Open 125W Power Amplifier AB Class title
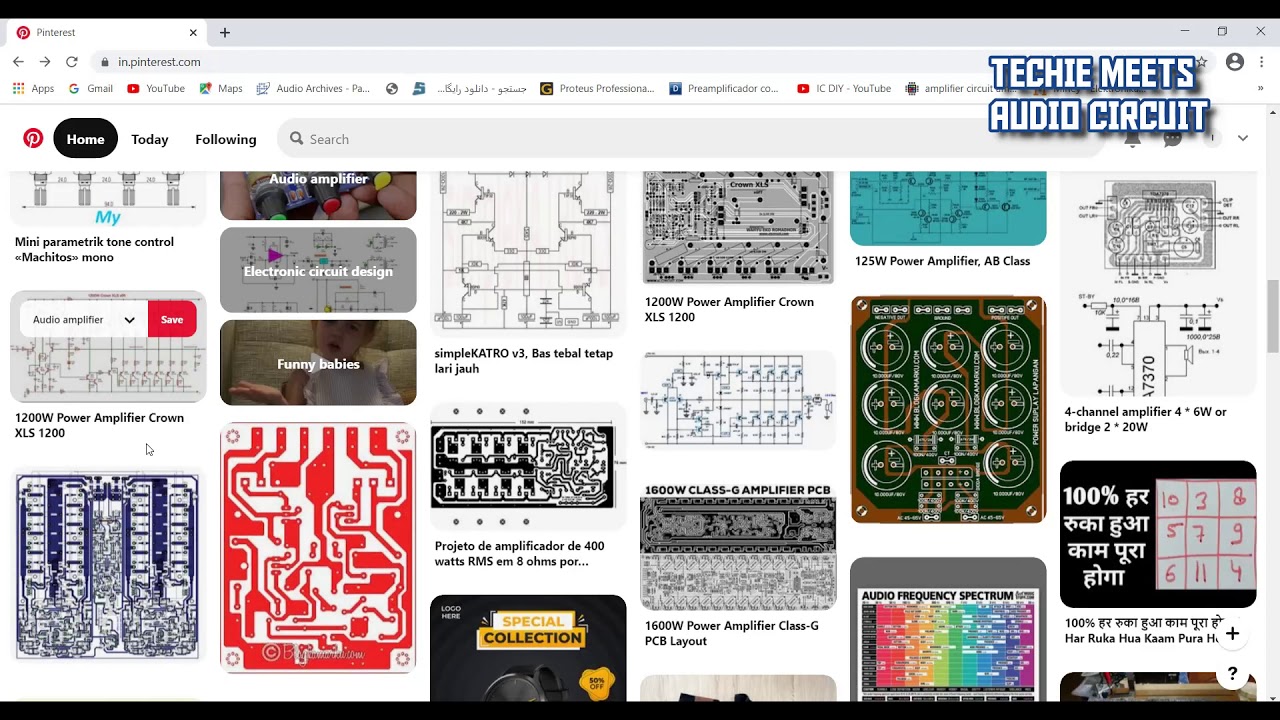Screen dimensions: 1280x720 942,261
